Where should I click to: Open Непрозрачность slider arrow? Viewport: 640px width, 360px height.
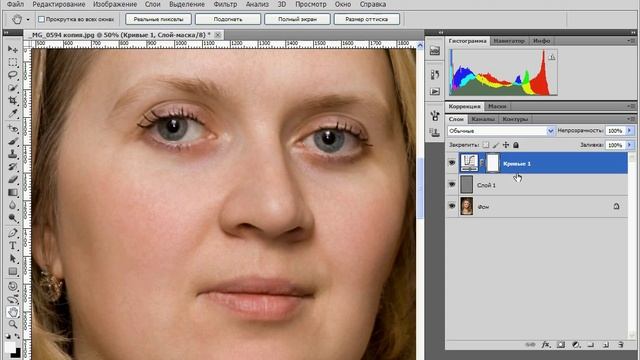tap(629, 131)
